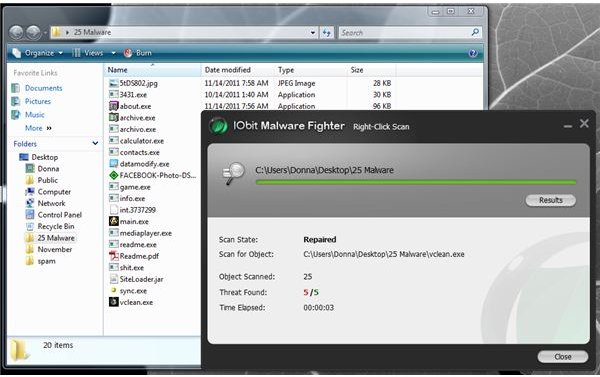Click the scan progress bar
Screen dimensions: 600x377
coord(416,183)
